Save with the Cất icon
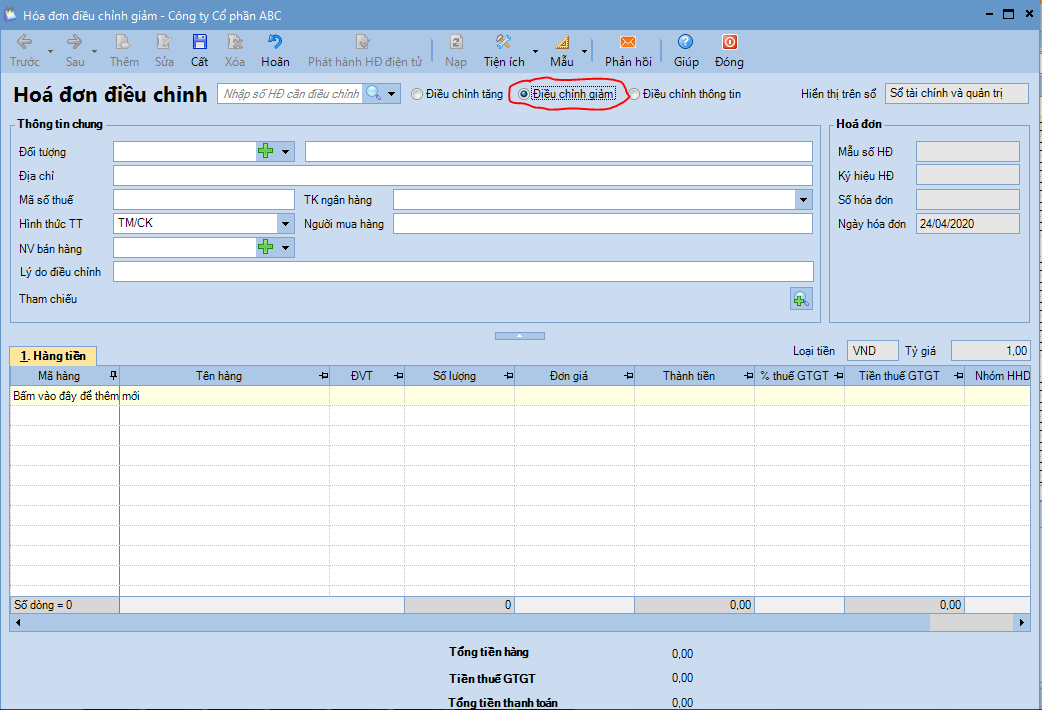This screenshot has width=1042, height=710. pyautogui.click(x=199, y=51)
